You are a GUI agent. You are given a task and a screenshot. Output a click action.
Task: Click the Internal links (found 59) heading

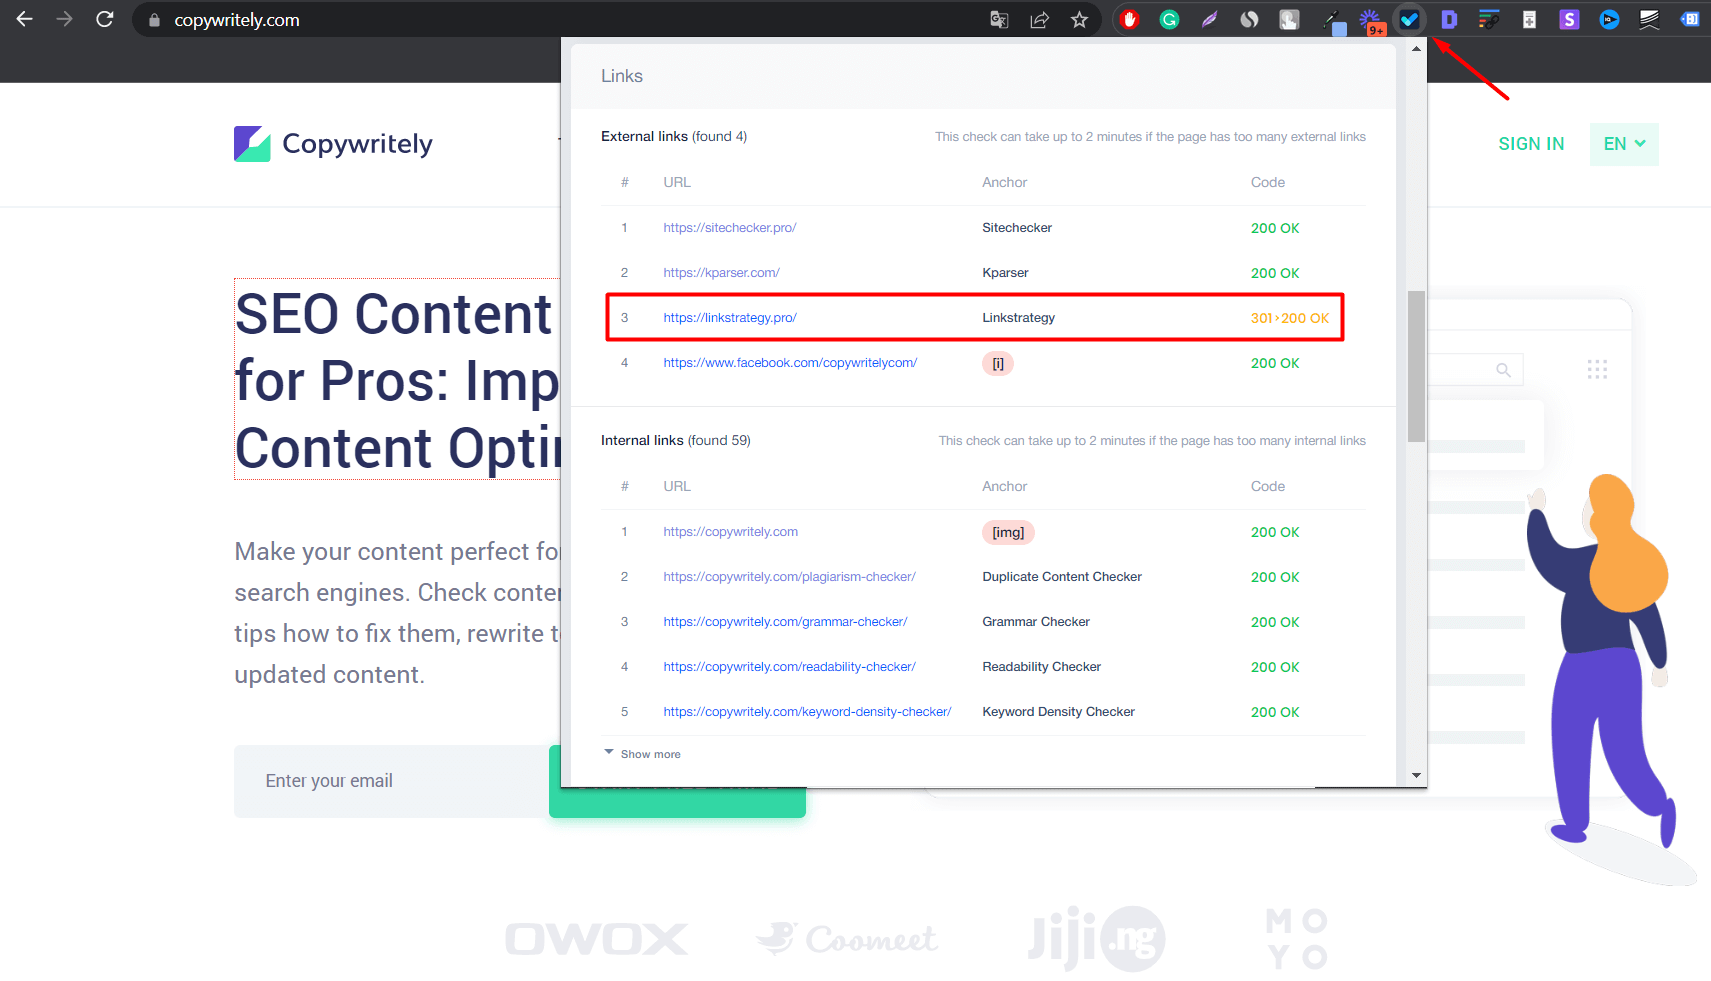pyautogui.click(x=676, y=440)
